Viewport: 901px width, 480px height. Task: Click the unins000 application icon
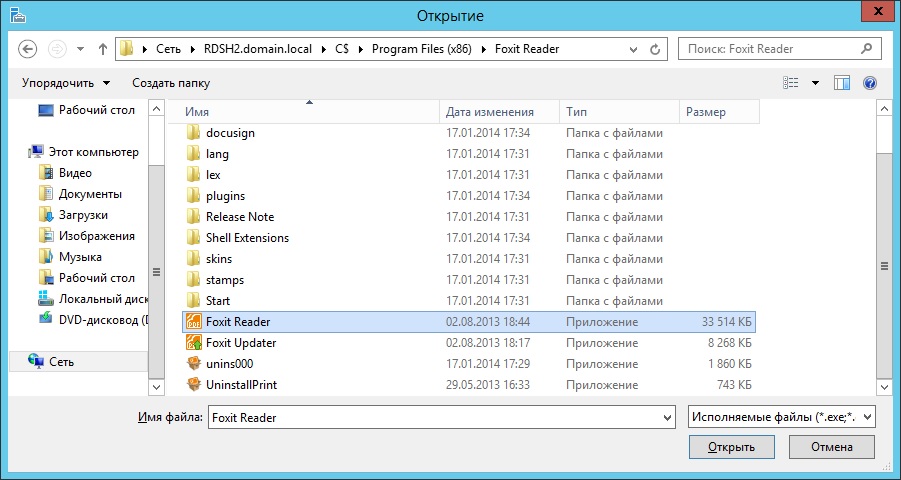194,364
